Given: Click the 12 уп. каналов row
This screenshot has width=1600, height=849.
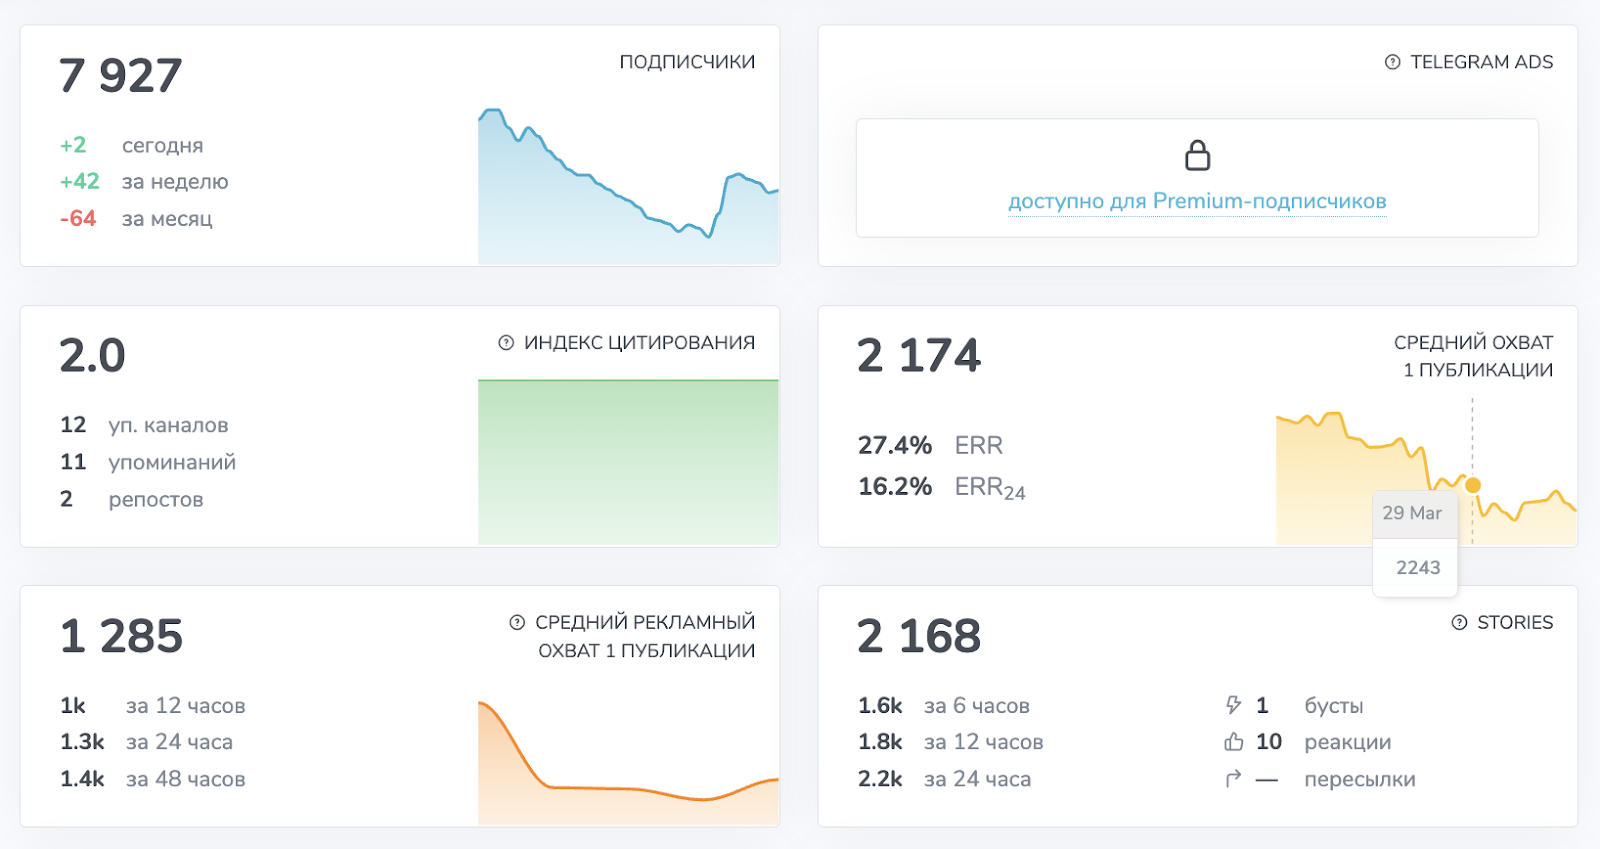Looking at the screenshot, I should click(x=144, y=425).
